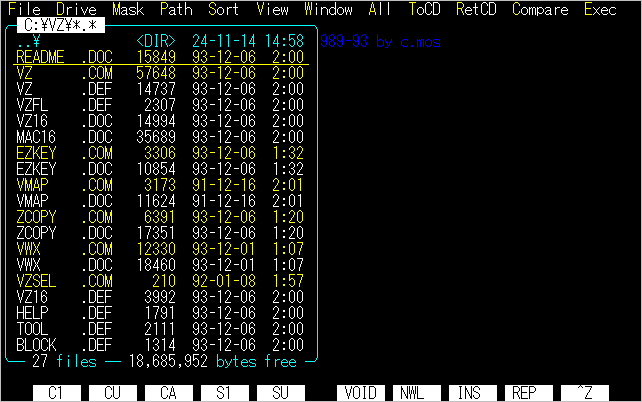Select the VZ .DEF file row
This screenshot has width=642, height=402.
(x=160, y=89)
